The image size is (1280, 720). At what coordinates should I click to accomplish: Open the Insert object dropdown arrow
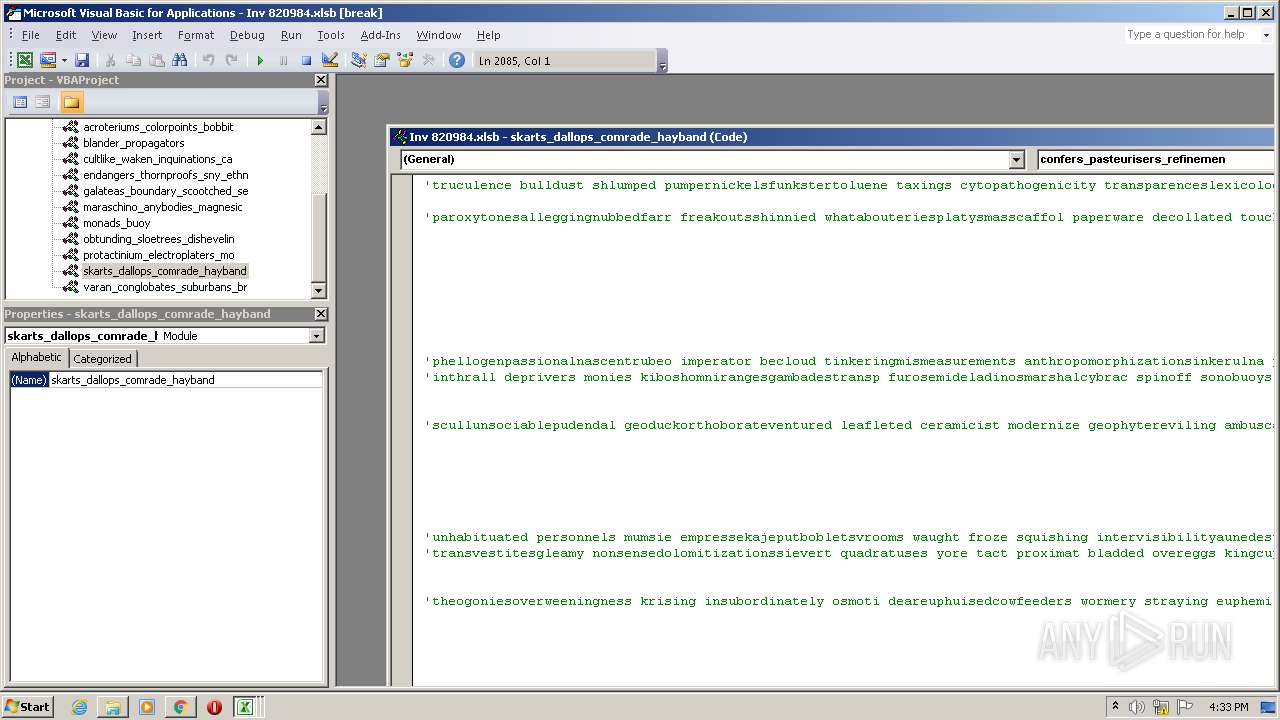coord(64,60)
